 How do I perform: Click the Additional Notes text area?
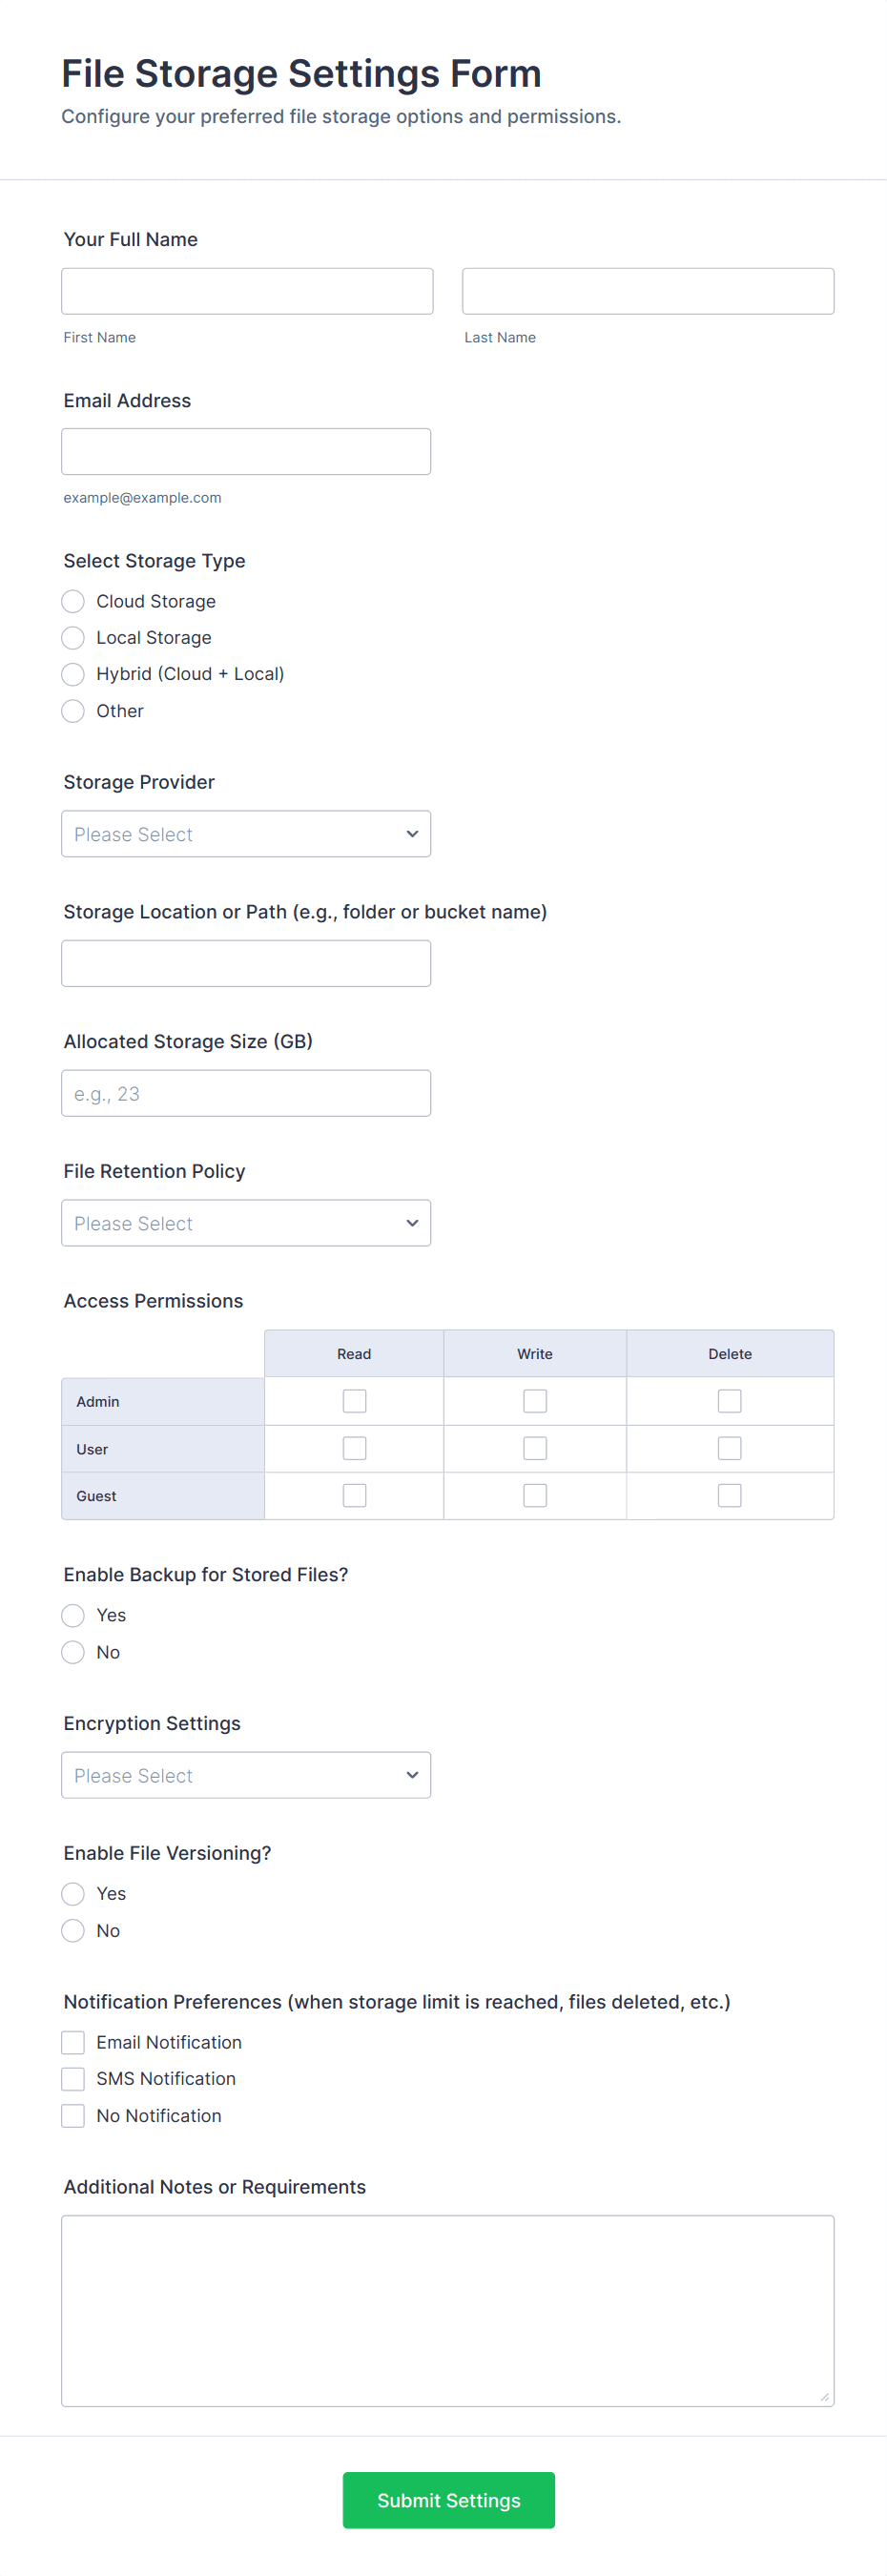point(447,2310)
